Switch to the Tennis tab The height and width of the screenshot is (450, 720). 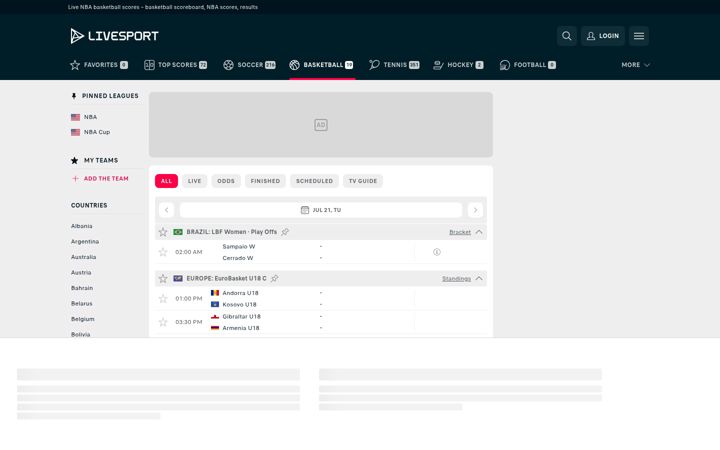tap(394, 65)
